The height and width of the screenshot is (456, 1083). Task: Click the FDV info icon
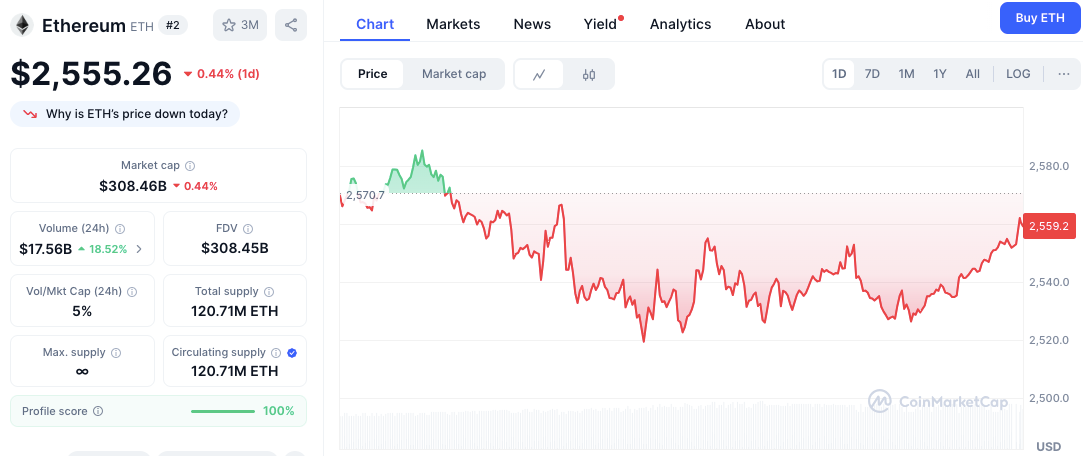[248, 229]
